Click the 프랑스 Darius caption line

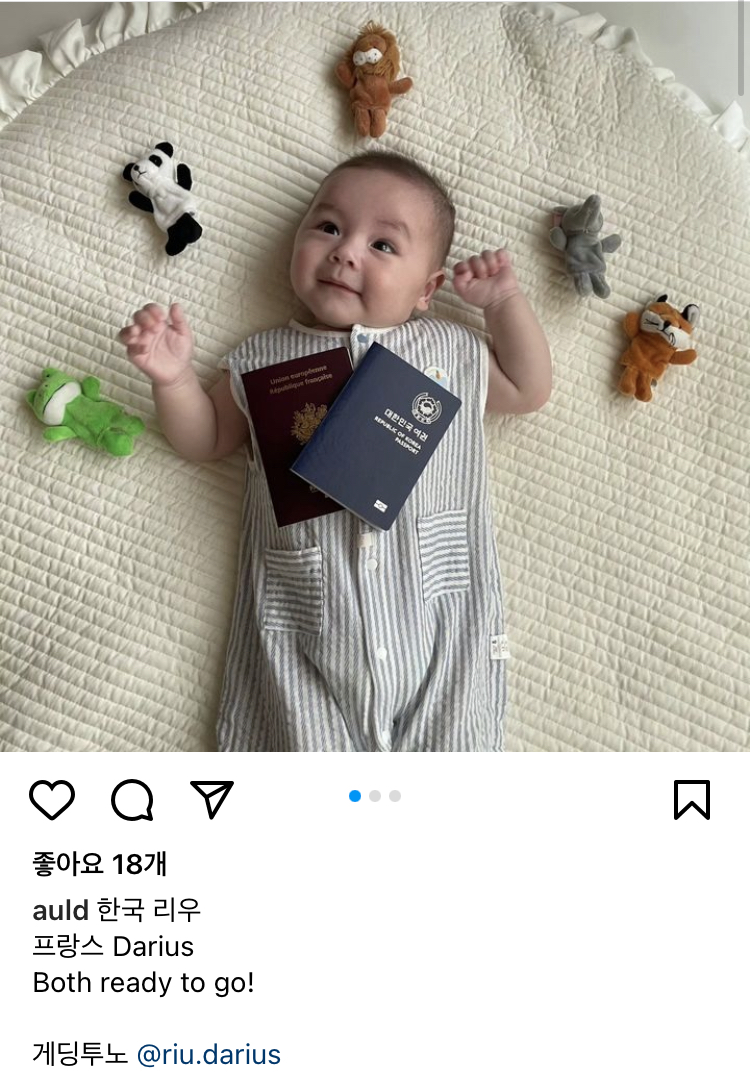[x=113, y=946]
